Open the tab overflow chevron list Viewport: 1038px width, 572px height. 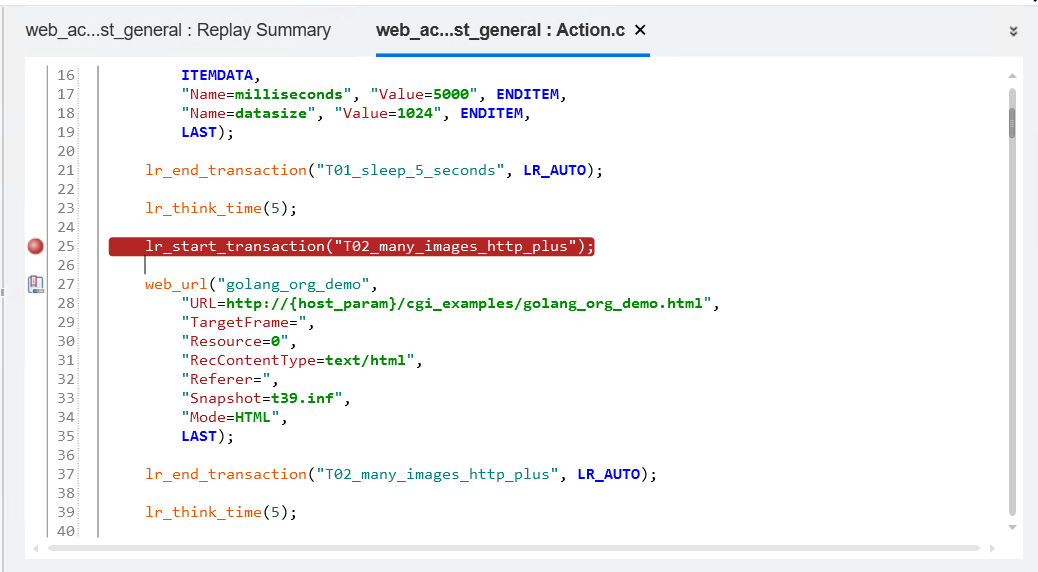pos(1013,31)
